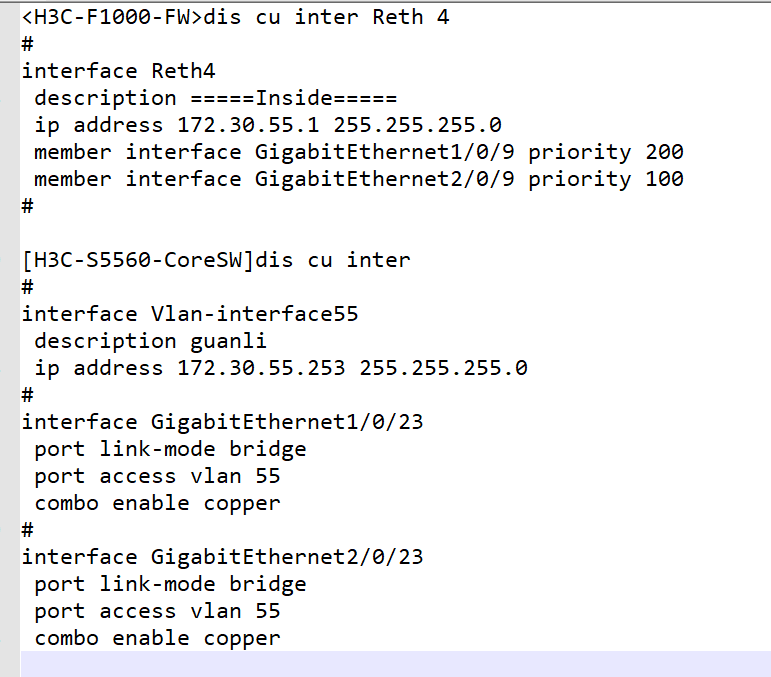The height and width of the screenshot is (677, 771).
Task: Click 'port access vlan 55' under GigabitEthernet1/0/23
Action: [x=157, y=476]
